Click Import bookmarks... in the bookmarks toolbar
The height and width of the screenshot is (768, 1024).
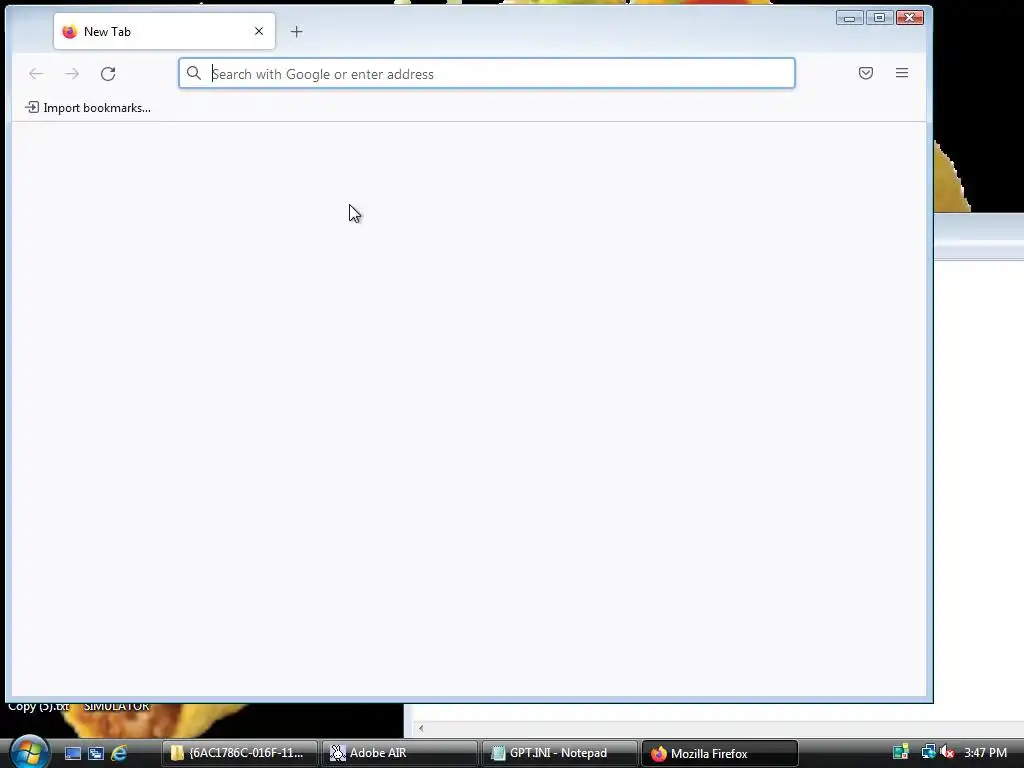[x=88, y=108]
